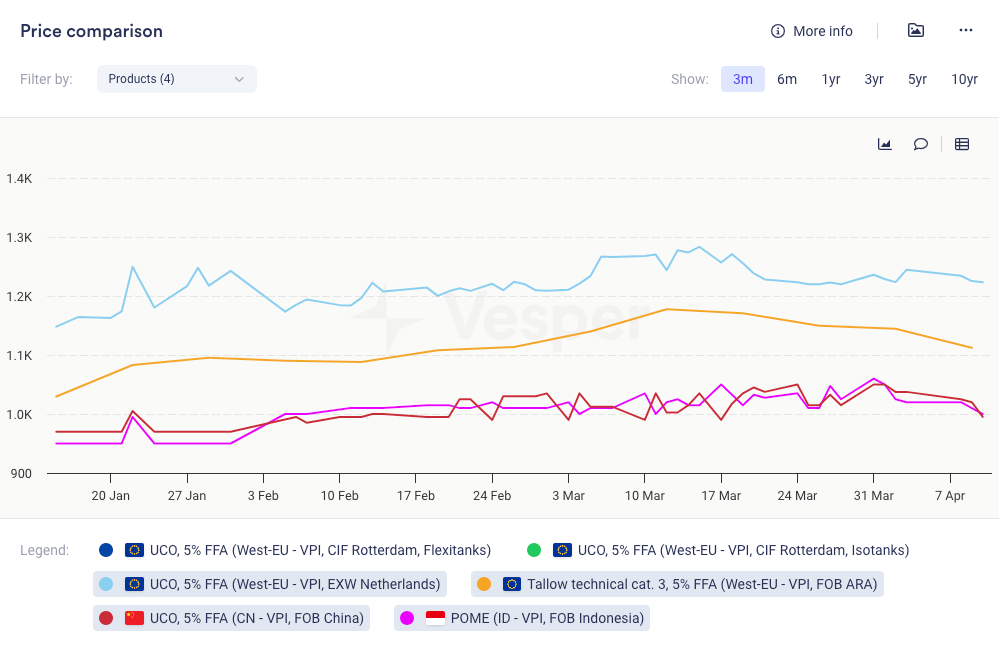Select the 10yr view option
This screenshot has height=646, width=999.
(964, 78)
